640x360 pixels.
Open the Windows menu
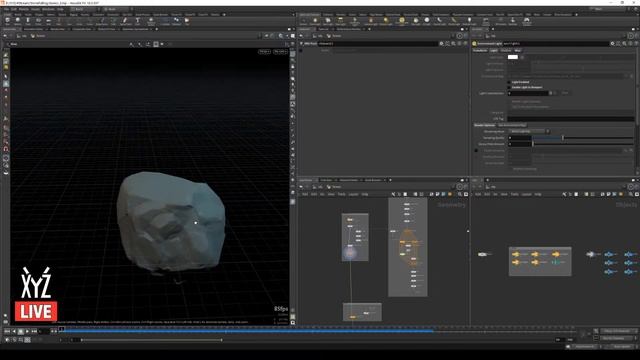[48, 9]
